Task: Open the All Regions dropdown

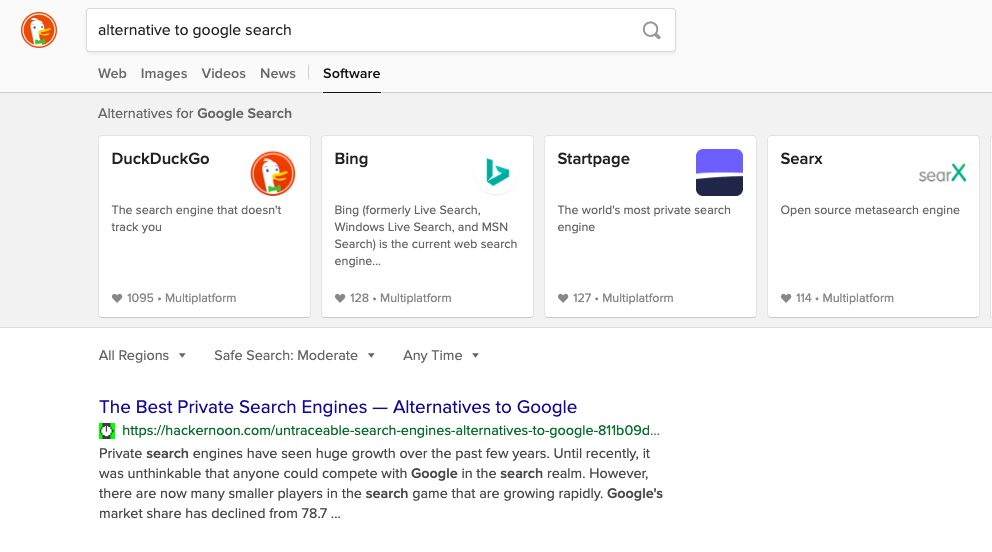Action: 142,355
